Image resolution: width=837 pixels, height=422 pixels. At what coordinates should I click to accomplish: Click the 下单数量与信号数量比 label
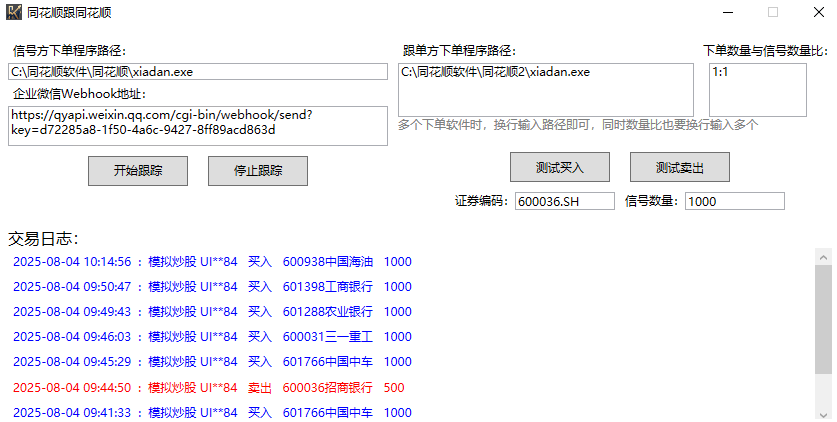[765, 51]
